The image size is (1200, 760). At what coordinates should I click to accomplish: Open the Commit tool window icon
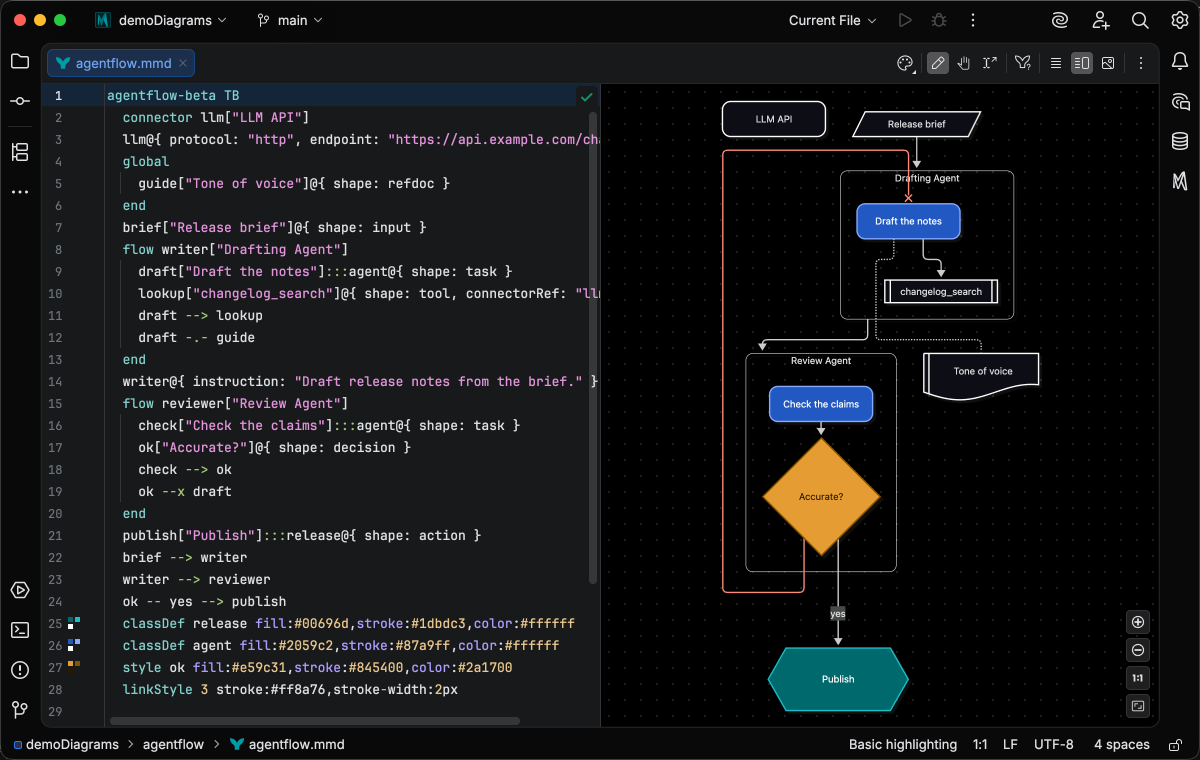point(20,101)
